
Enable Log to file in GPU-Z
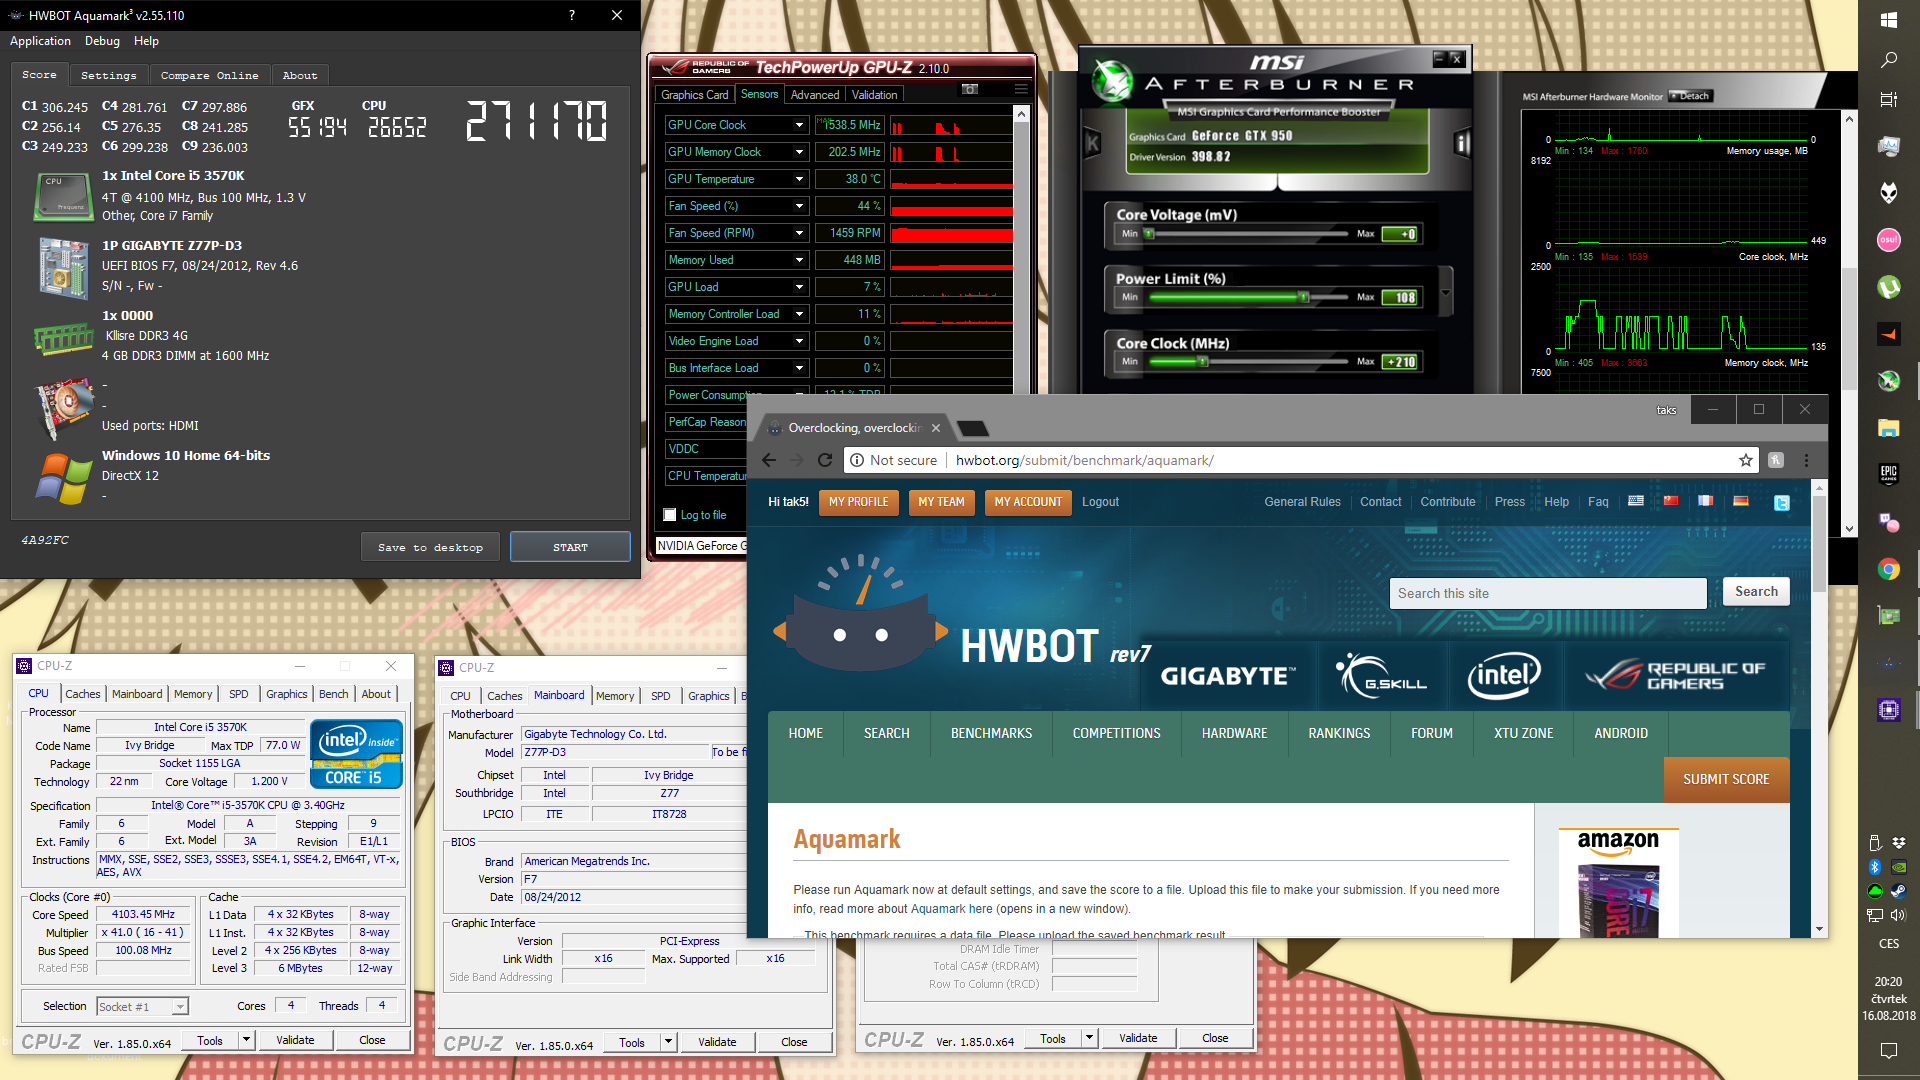coord(670,515)
